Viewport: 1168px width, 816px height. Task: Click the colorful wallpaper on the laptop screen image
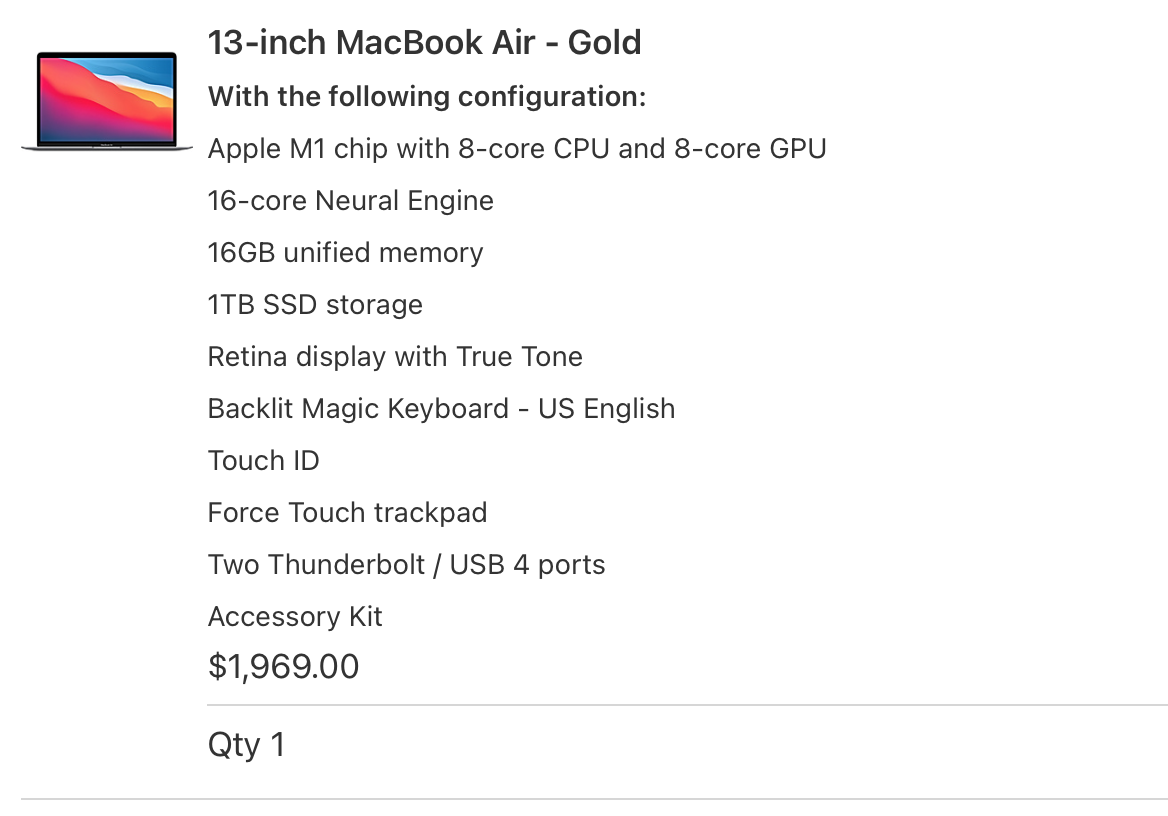107,98
